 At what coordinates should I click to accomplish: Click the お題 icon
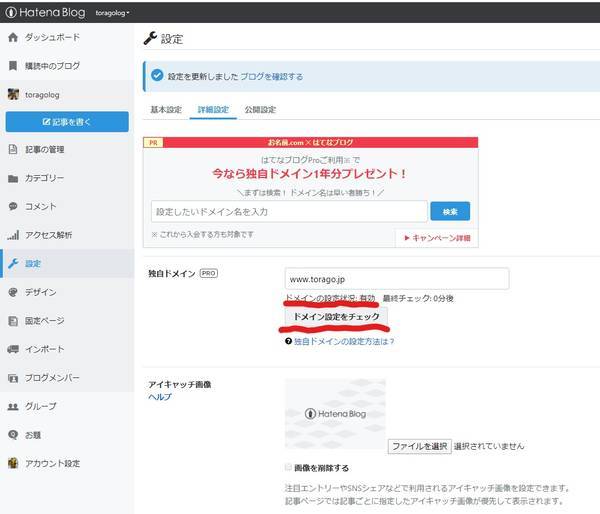coord(13,435)
